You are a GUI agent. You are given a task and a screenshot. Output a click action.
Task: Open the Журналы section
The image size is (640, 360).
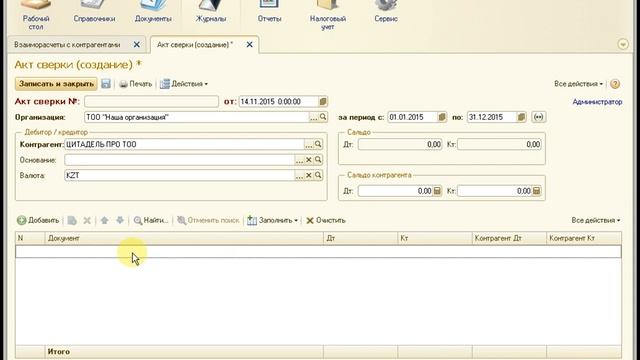pos(211,12)
